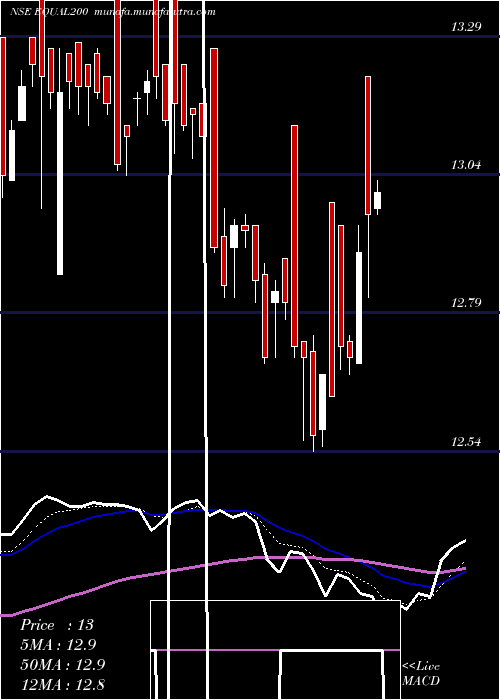This screenshot has height=700, width=500.
Task: Click the 5MA : 12.9 legend entry
Action: [x=58, y=644]
